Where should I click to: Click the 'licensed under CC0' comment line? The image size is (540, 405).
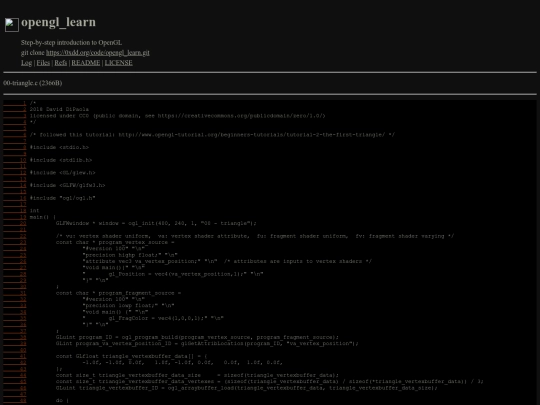[x=177, y=116]
